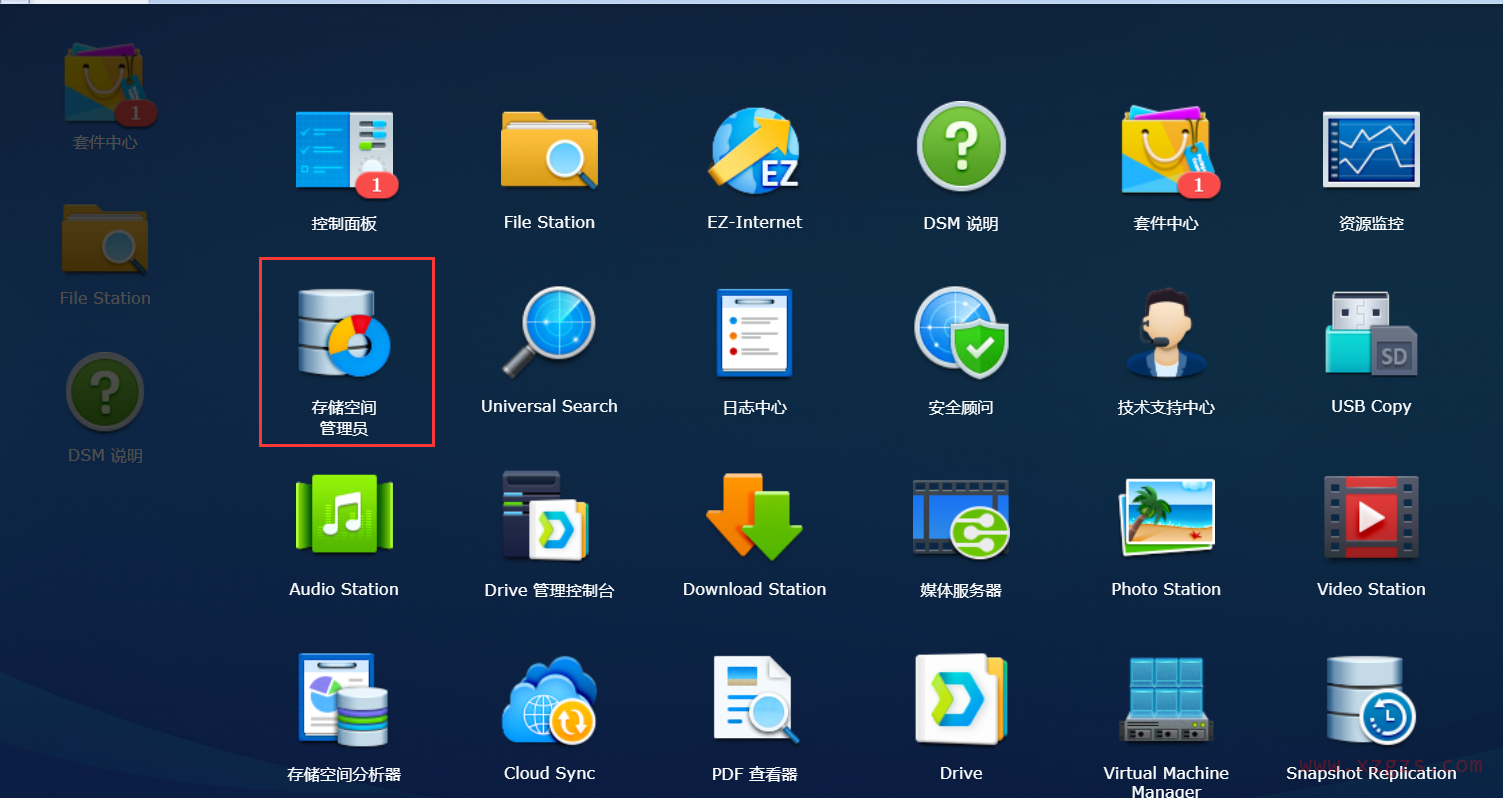Open Photo Station
1503x798 pixels.
(x=1166, y=517)
